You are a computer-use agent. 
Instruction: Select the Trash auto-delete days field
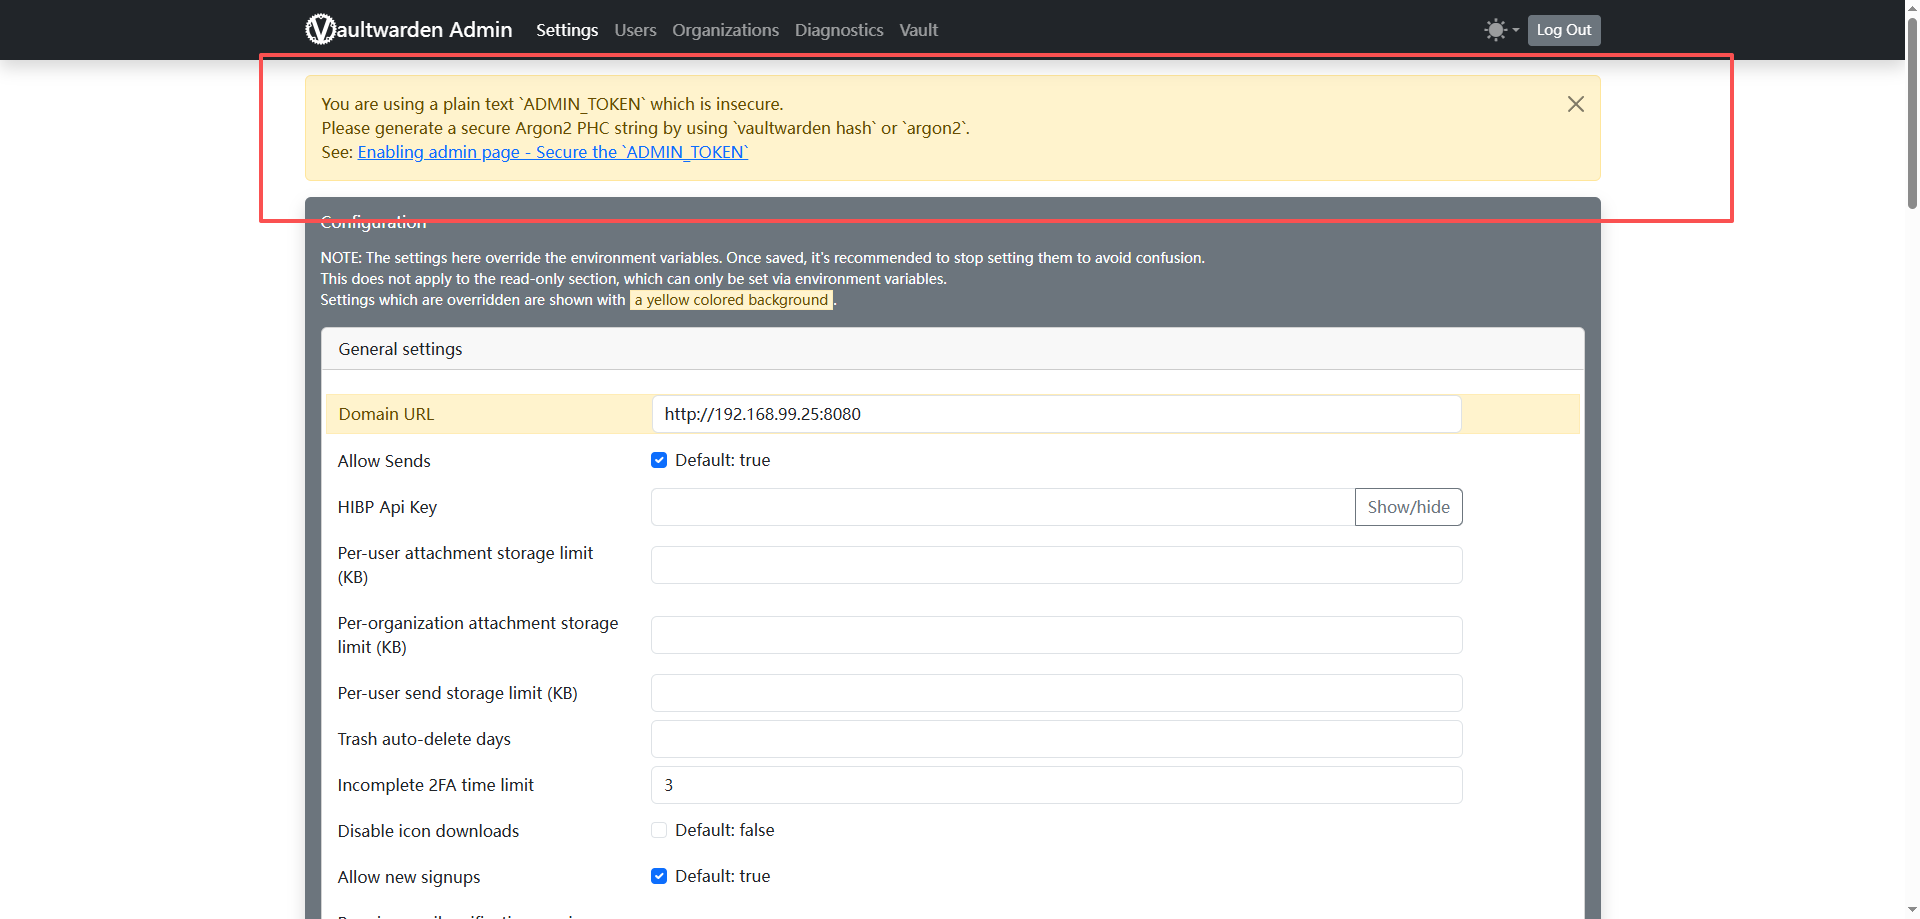(1055, 739)
